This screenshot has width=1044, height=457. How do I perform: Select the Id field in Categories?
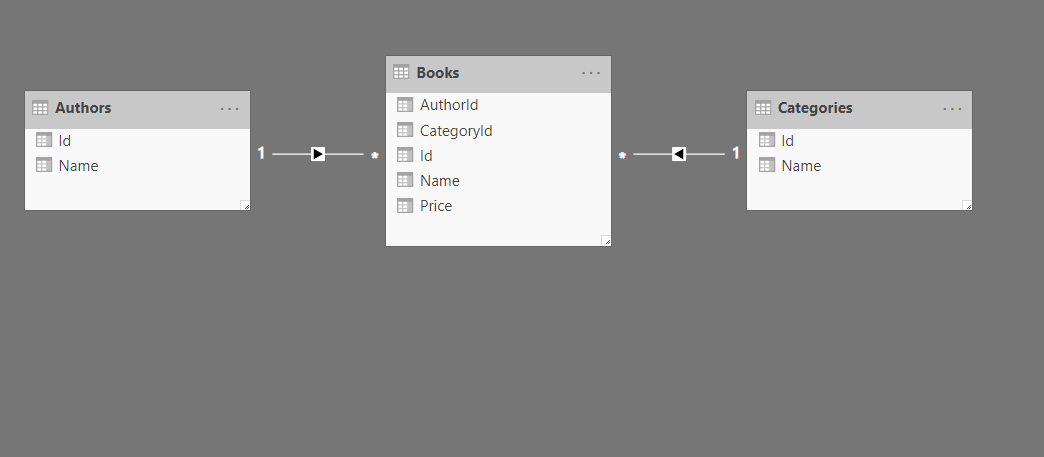point(788,141)
